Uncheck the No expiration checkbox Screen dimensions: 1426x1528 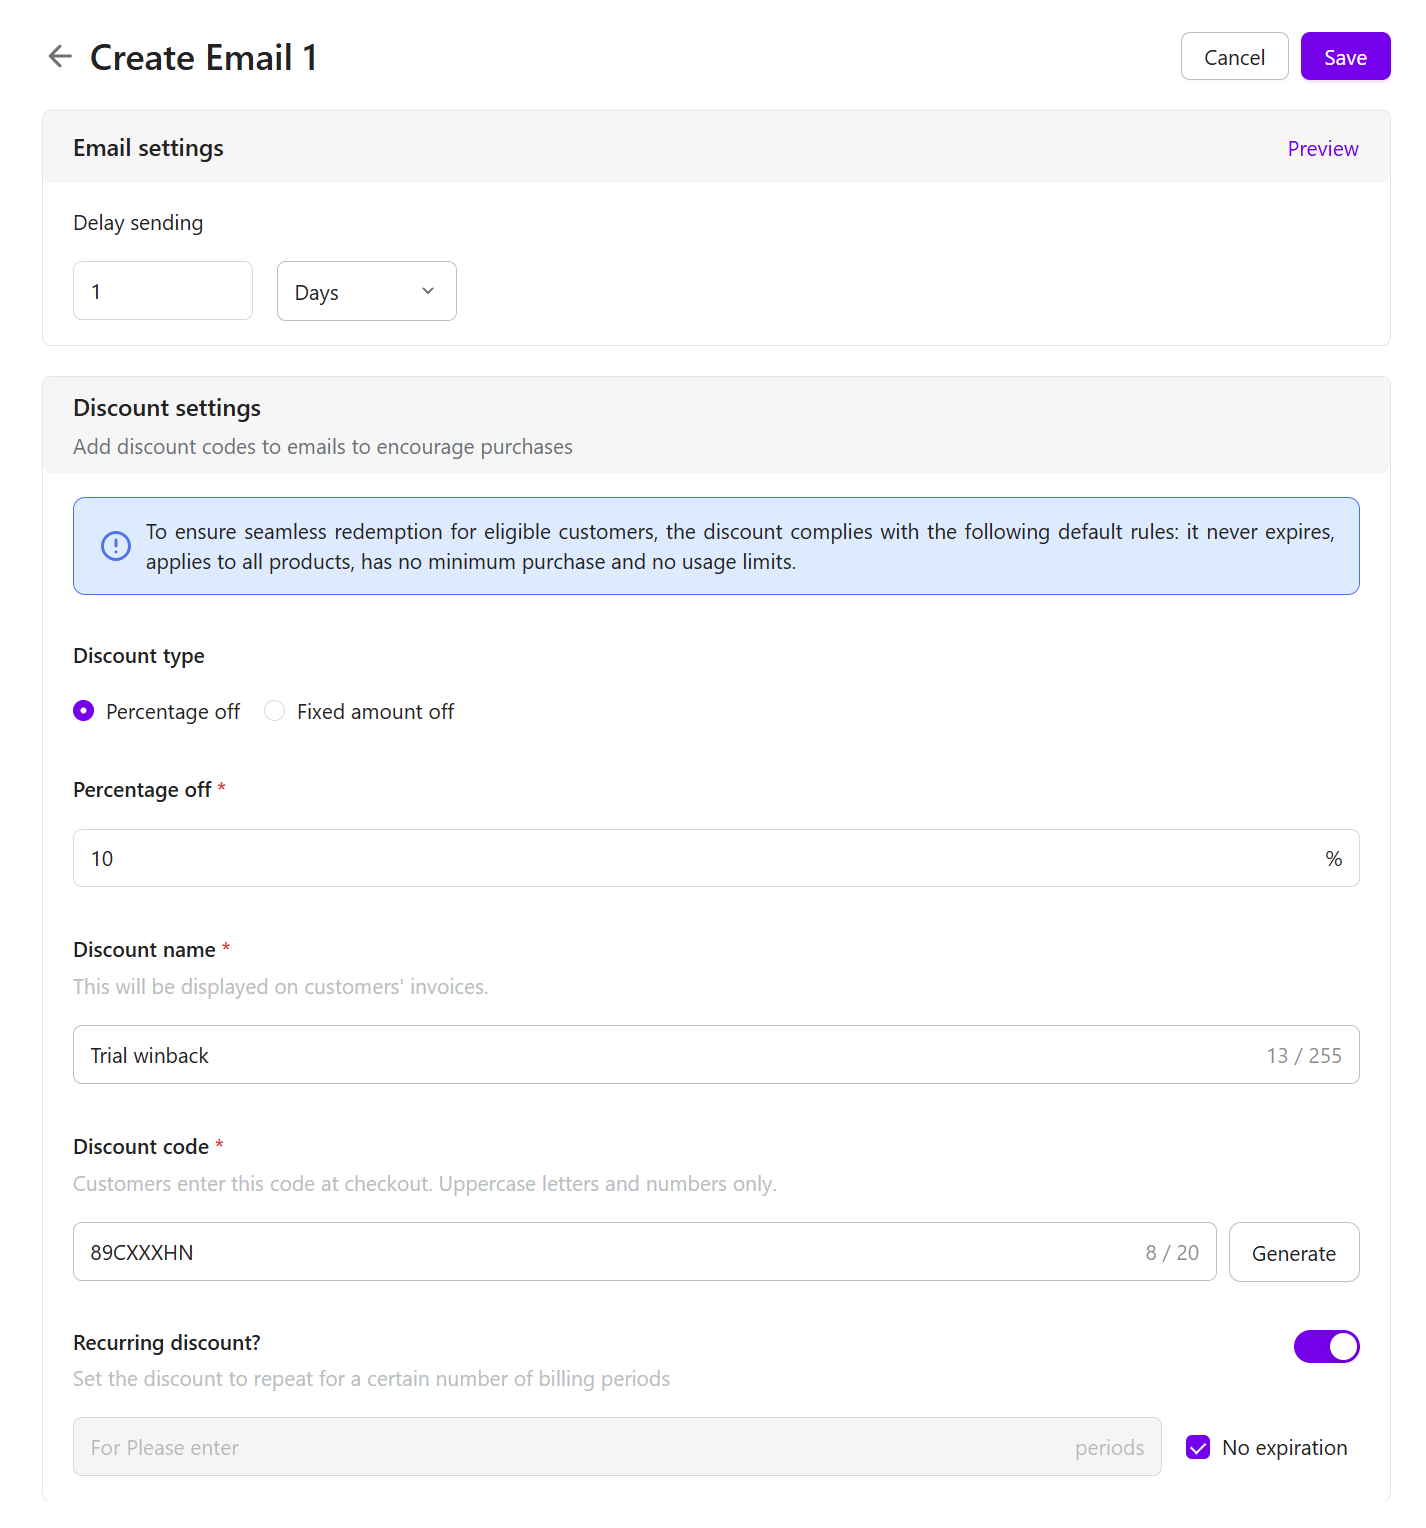[1198, 1447]
